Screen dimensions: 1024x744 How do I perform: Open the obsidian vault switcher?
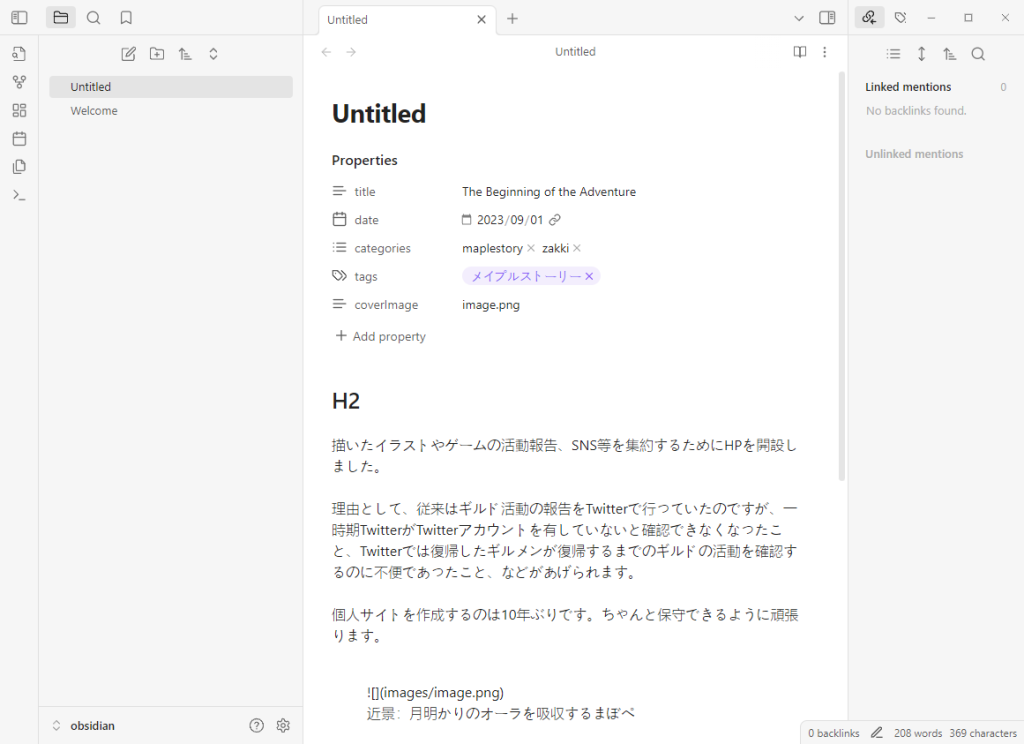pos(85,725)
